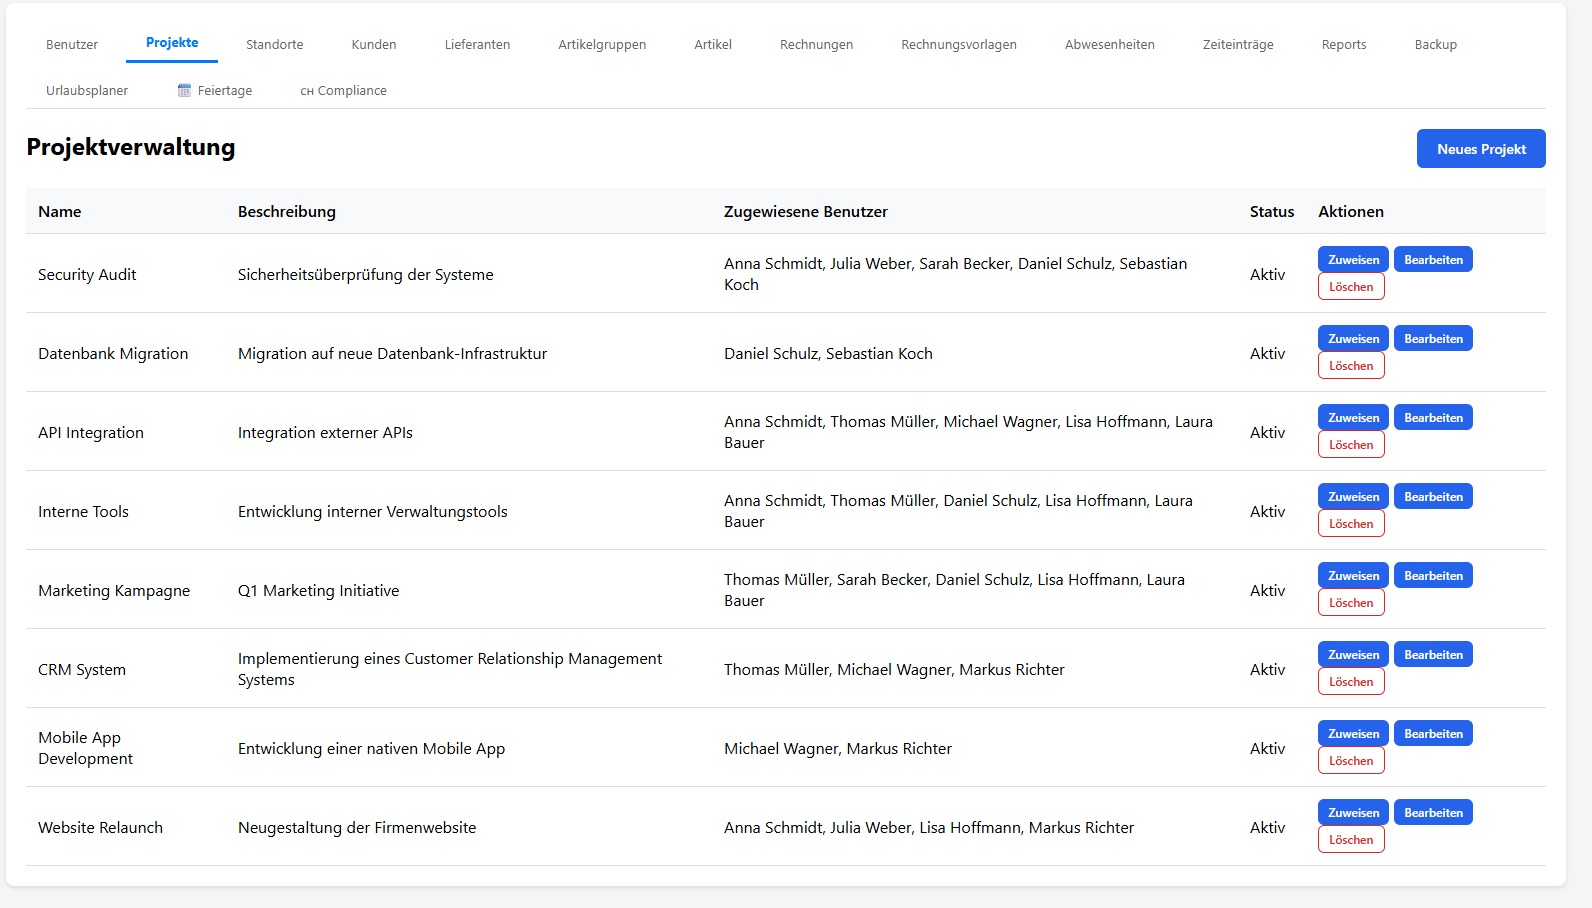Edit the Datenbank Migration project
The width and height of the screenshot is (1592, 908).
1433,339
